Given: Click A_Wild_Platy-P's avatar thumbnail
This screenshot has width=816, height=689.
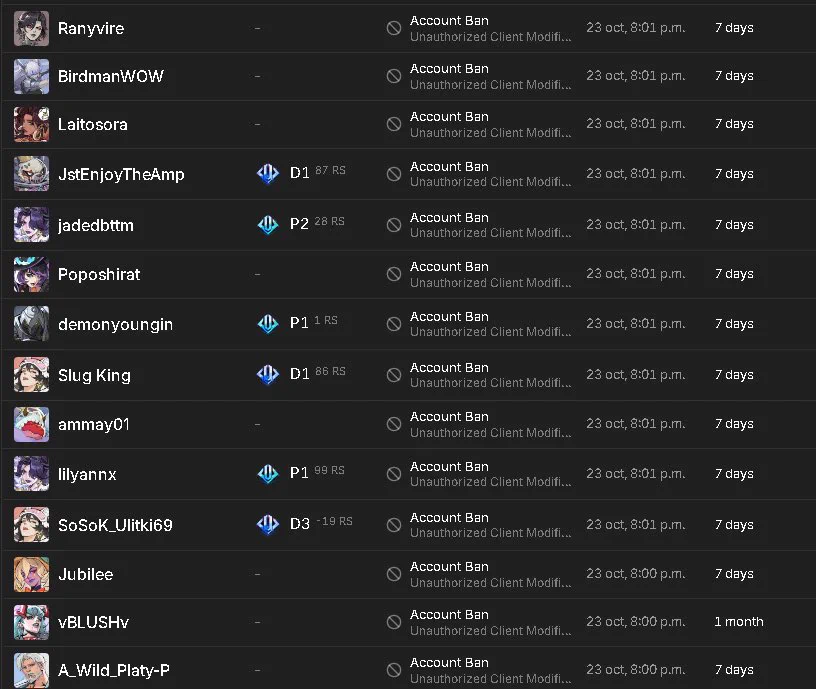Looking at the screenshot, I should point(31,670).
